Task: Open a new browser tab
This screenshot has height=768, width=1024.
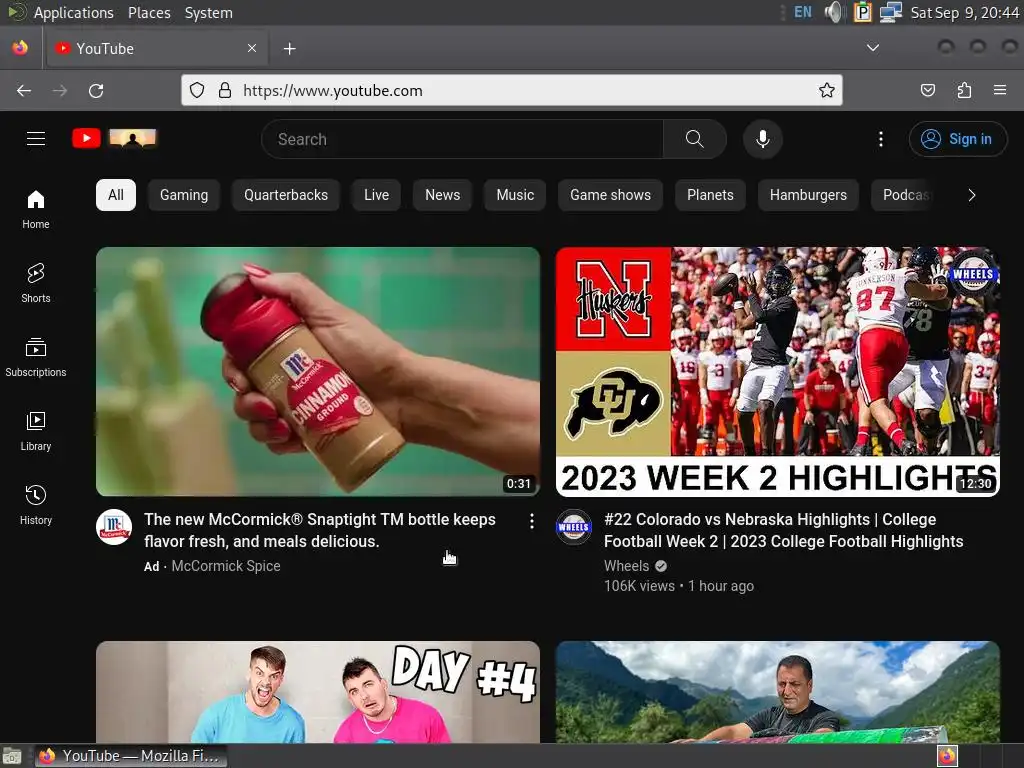Action: 289,49
